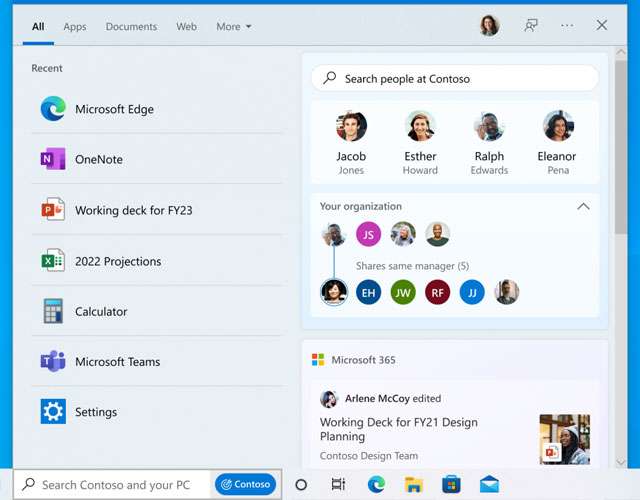Click the vertical scrollbar thumb

621,147
